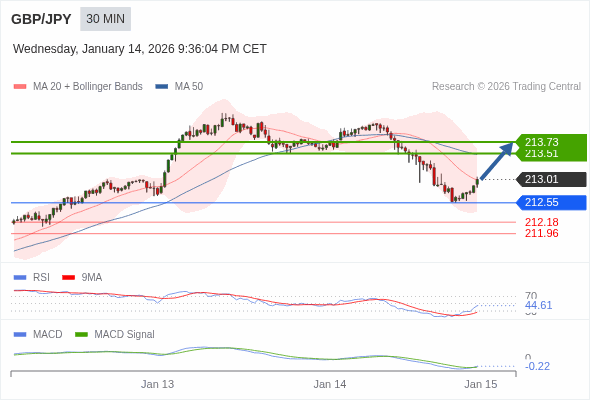
Task: Click the blue MACD legend swatch
Action: pos(20,335)
